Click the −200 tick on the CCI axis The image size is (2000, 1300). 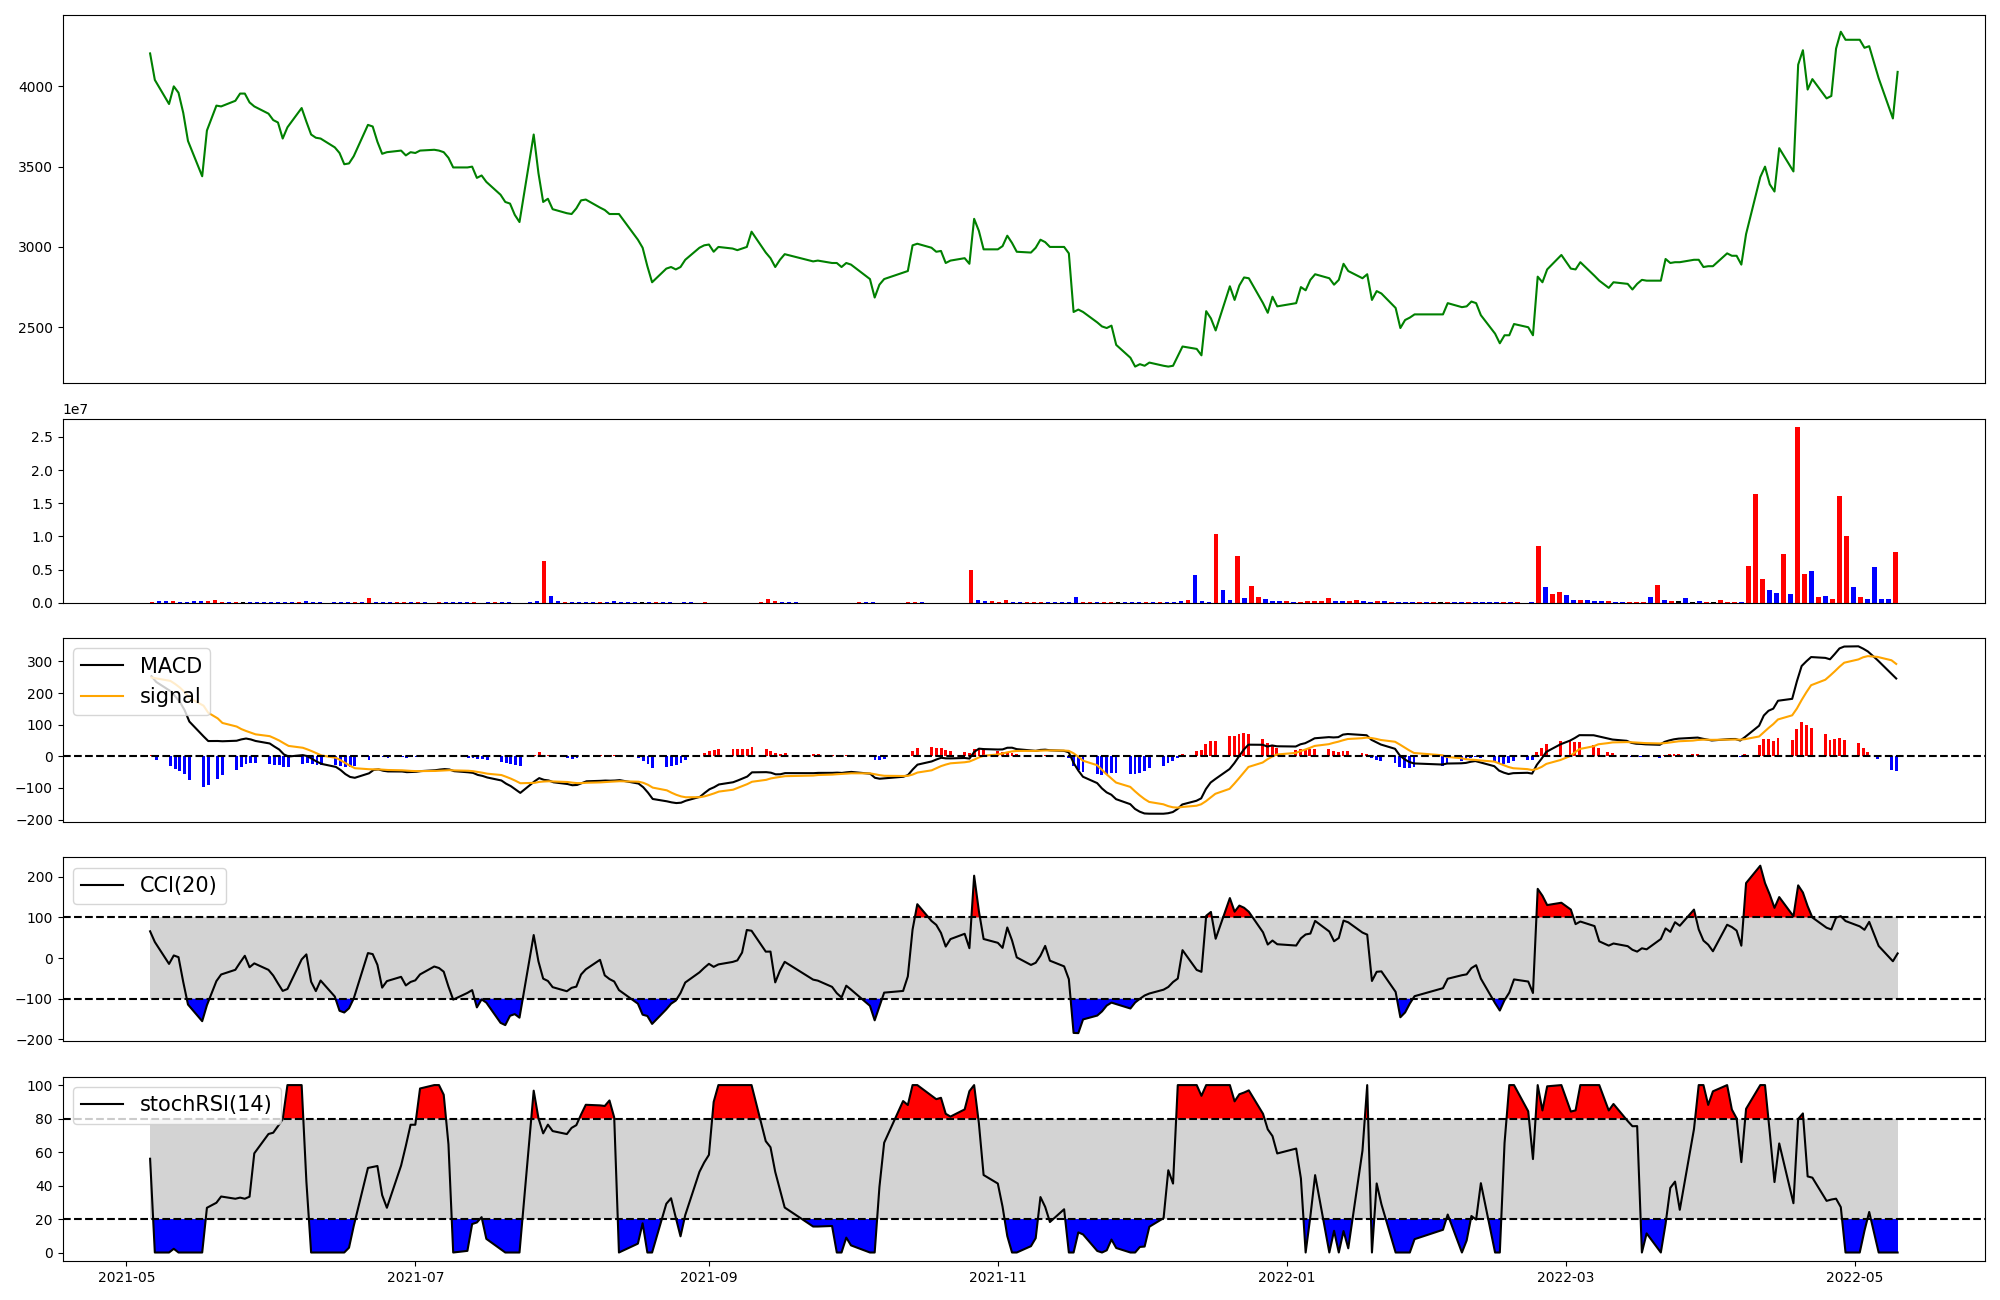[x=34, y=1040]
